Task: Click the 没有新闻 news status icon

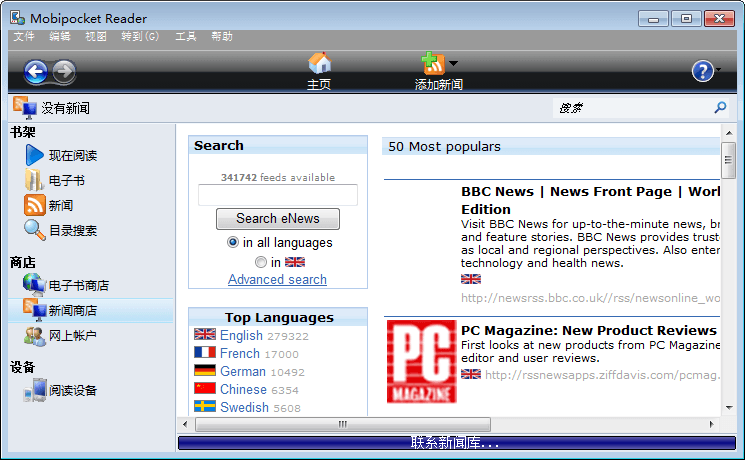Action: point(25,107)
